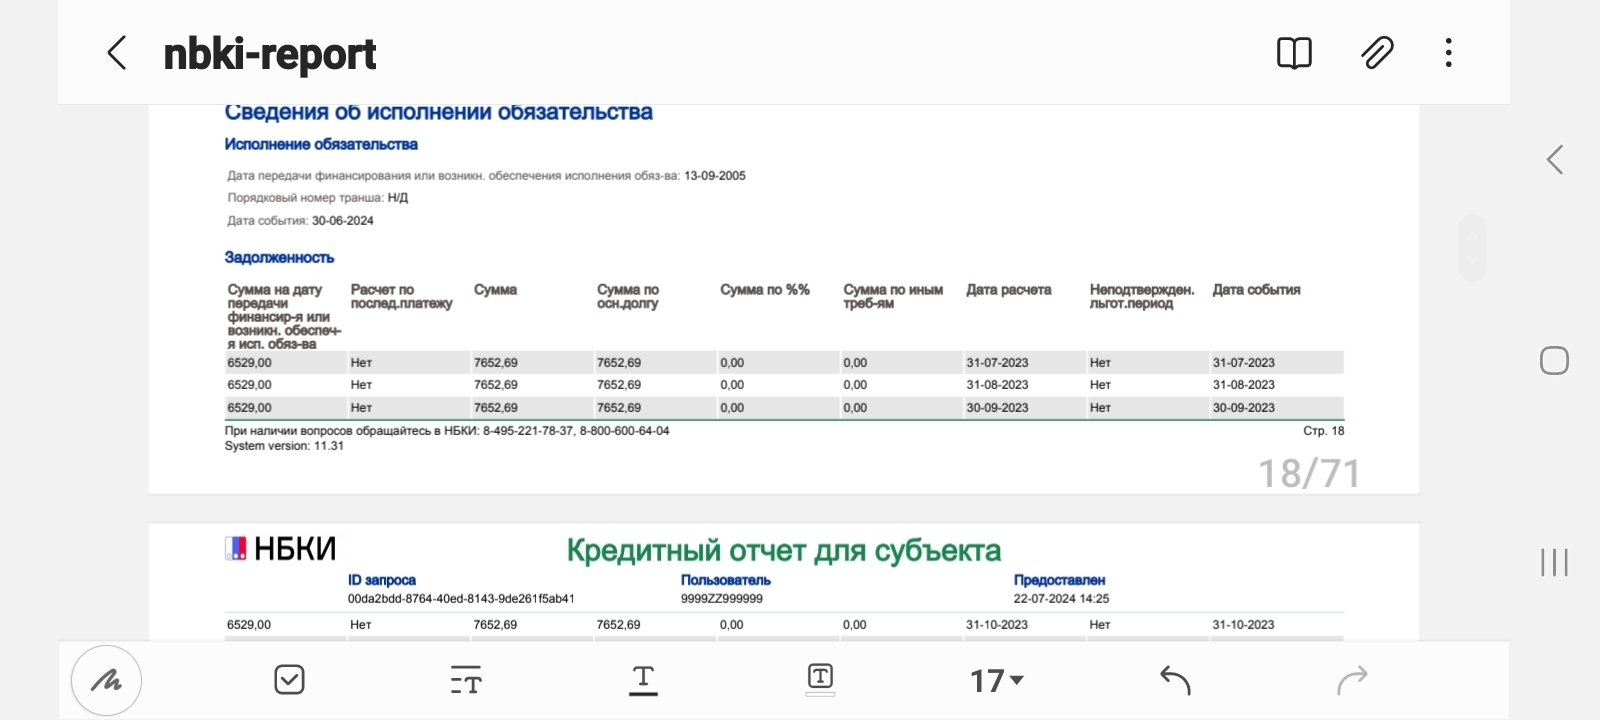The width and height of the screenshot is (1600, 720).
Task: Tap column header Сумма по иным треб-ям
Action: coord(893,296)
